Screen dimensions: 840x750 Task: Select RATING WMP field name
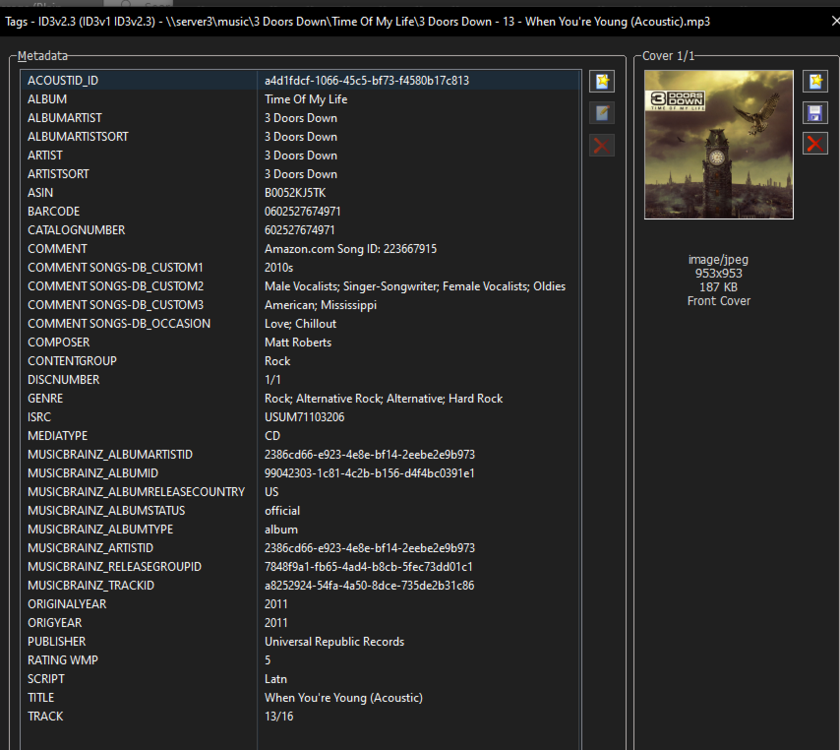coord(63,661)
